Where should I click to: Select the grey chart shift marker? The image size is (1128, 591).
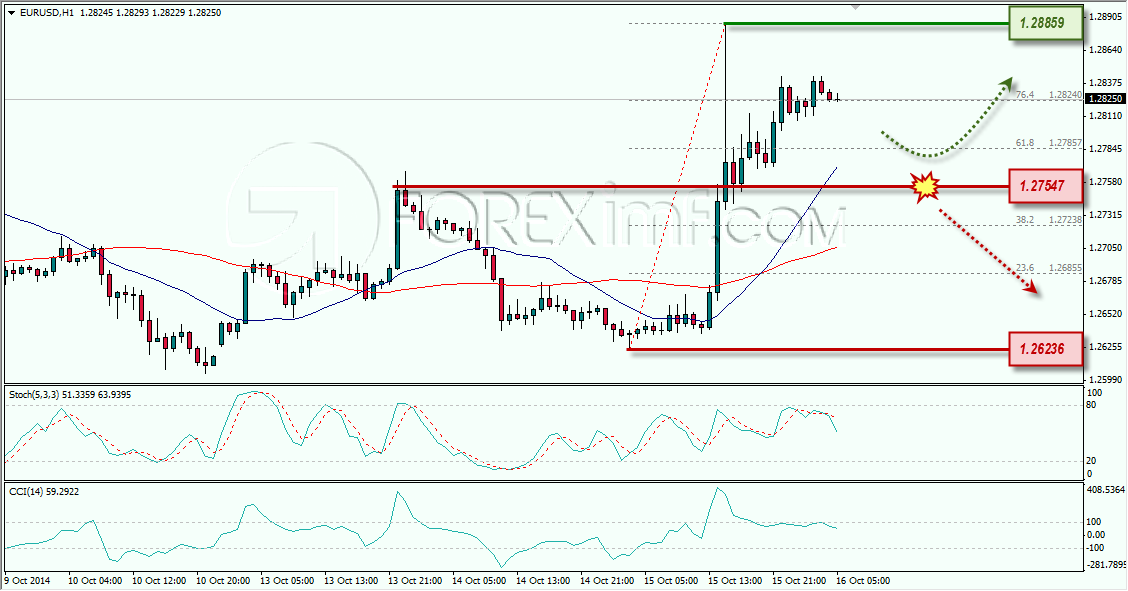coord(855,7)
